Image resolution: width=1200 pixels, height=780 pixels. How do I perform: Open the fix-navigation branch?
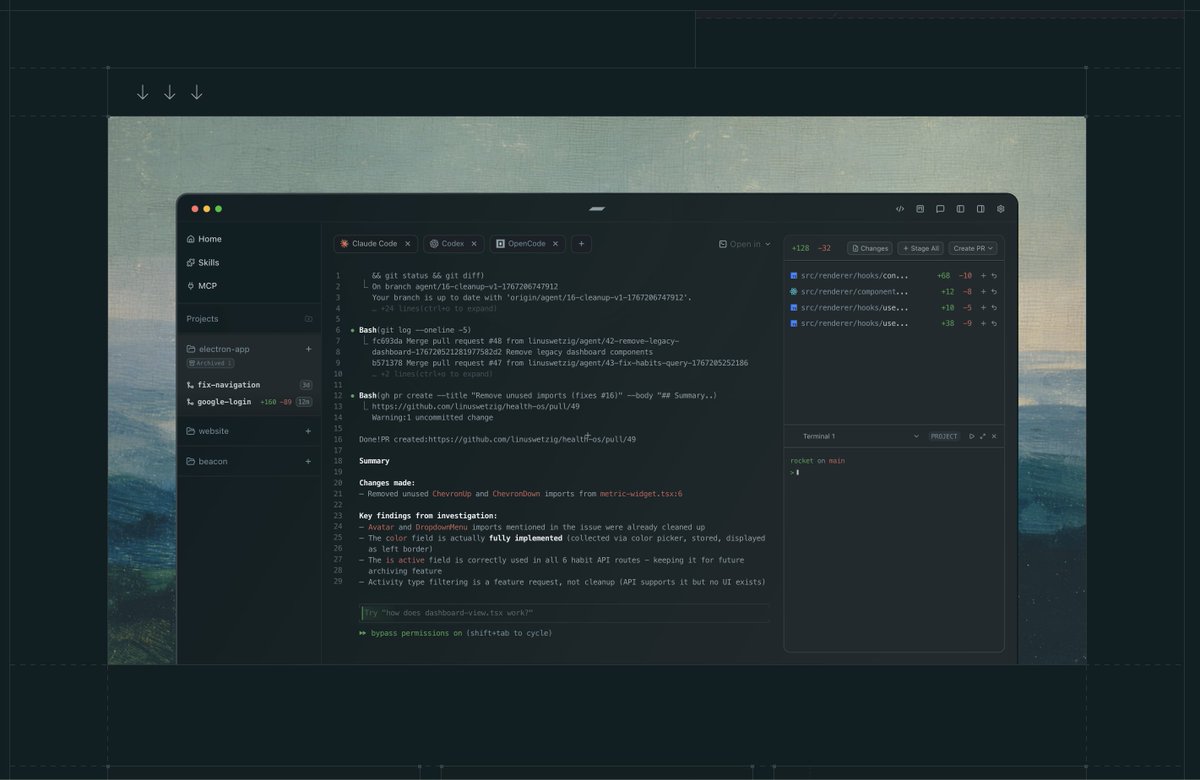223,385
